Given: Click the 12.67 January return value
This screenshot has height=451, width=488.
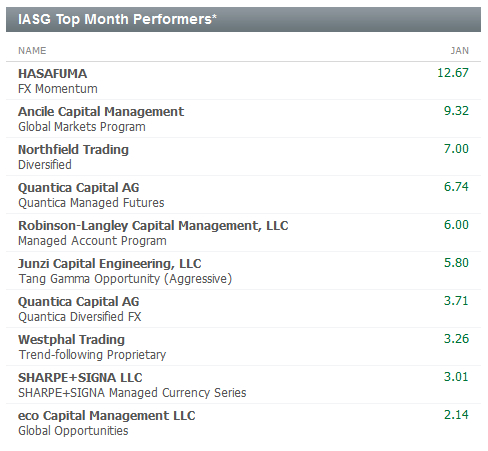Looking at the screenshot, I should (x=453, y=73).
